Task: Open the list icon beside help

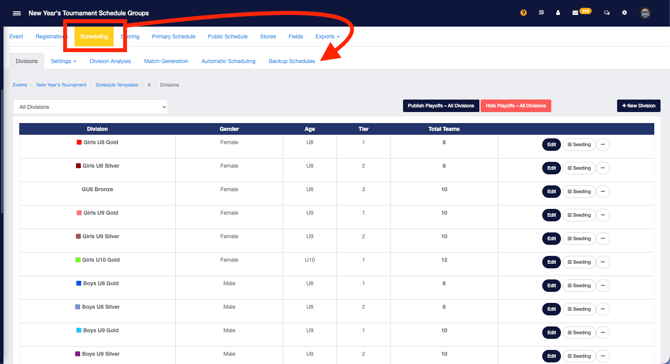Action: [x=541, y=13]
